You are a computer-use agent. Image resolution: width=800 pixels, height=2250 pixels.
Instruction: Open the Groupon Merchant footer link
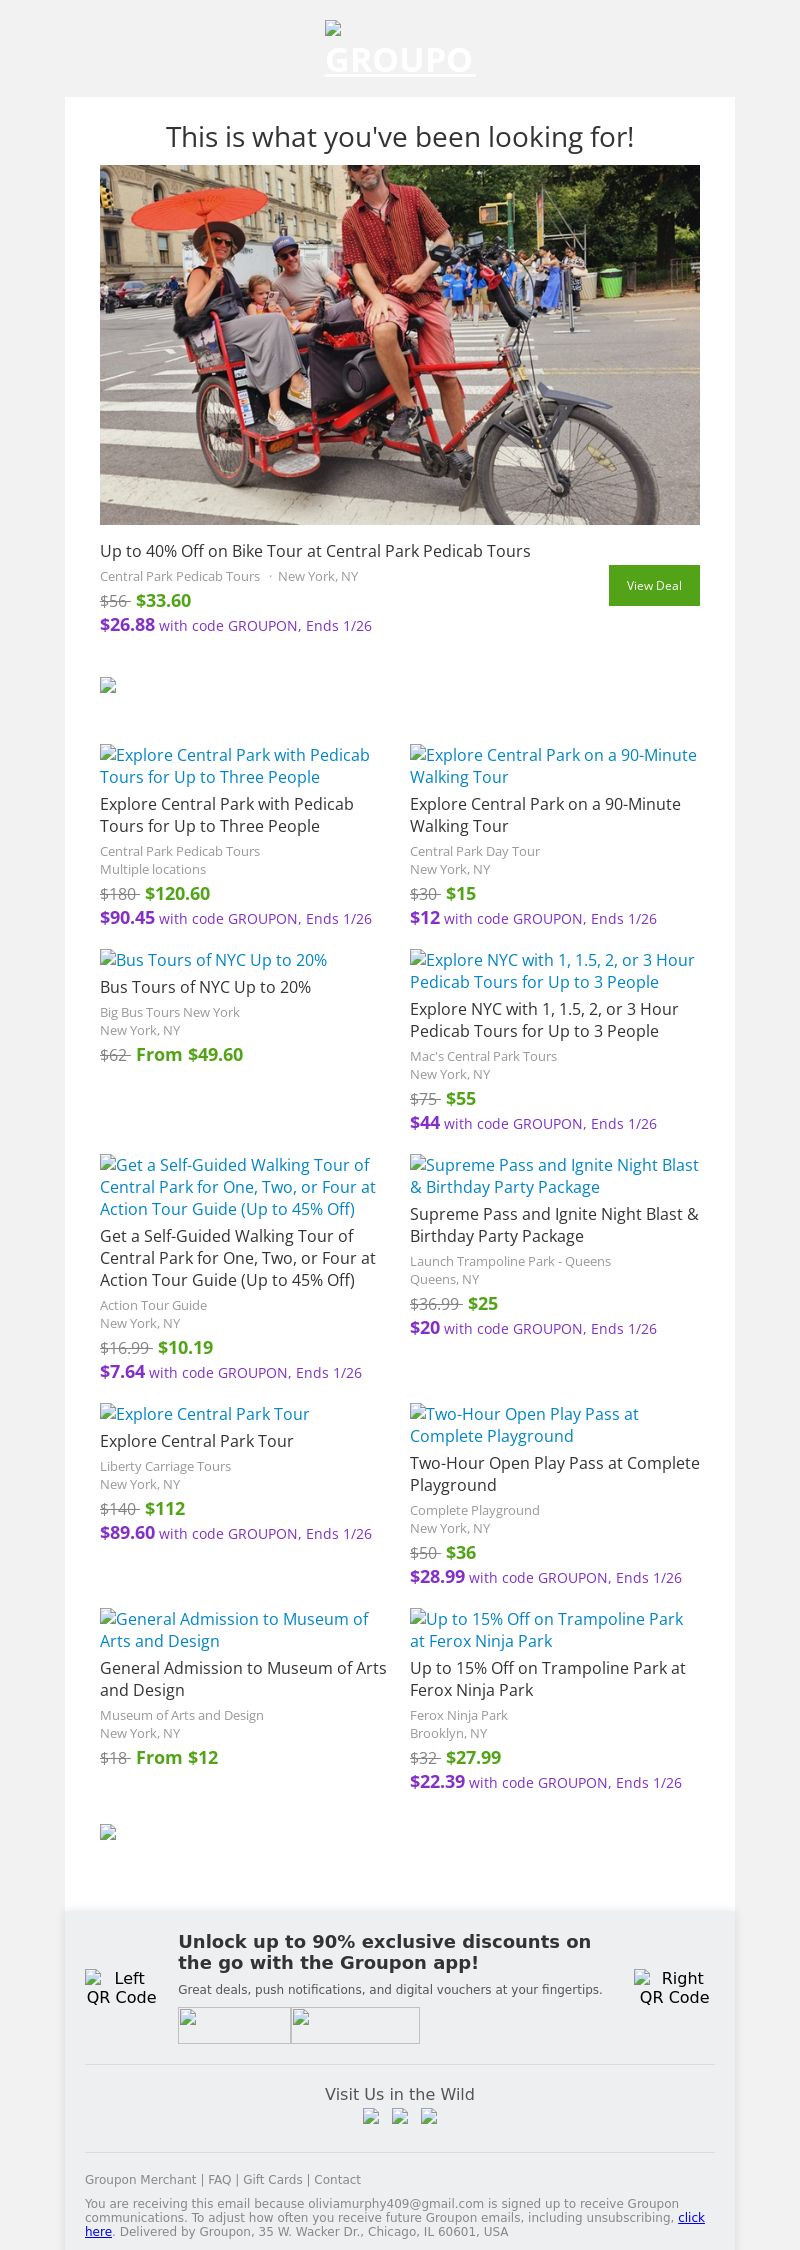[140, 2179]
